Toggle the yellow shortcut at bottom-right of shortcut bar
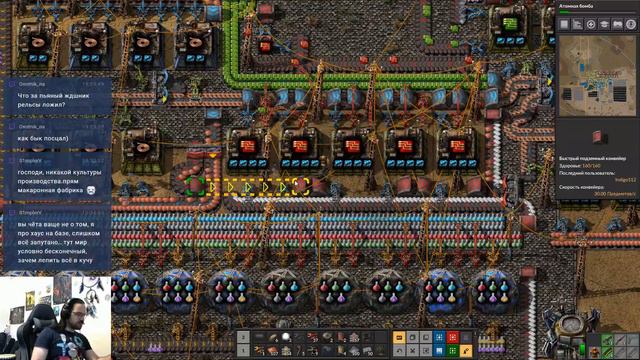640x360 pixels. [466, 350]
